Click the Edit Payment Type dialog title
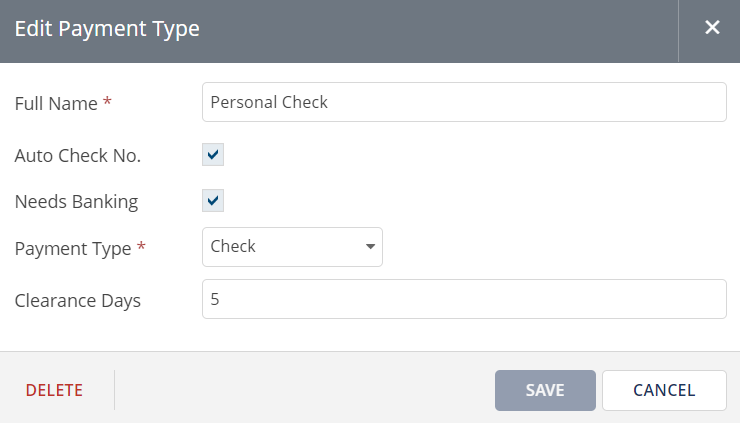This screenshot has width=740, height=423. [107, 29]
